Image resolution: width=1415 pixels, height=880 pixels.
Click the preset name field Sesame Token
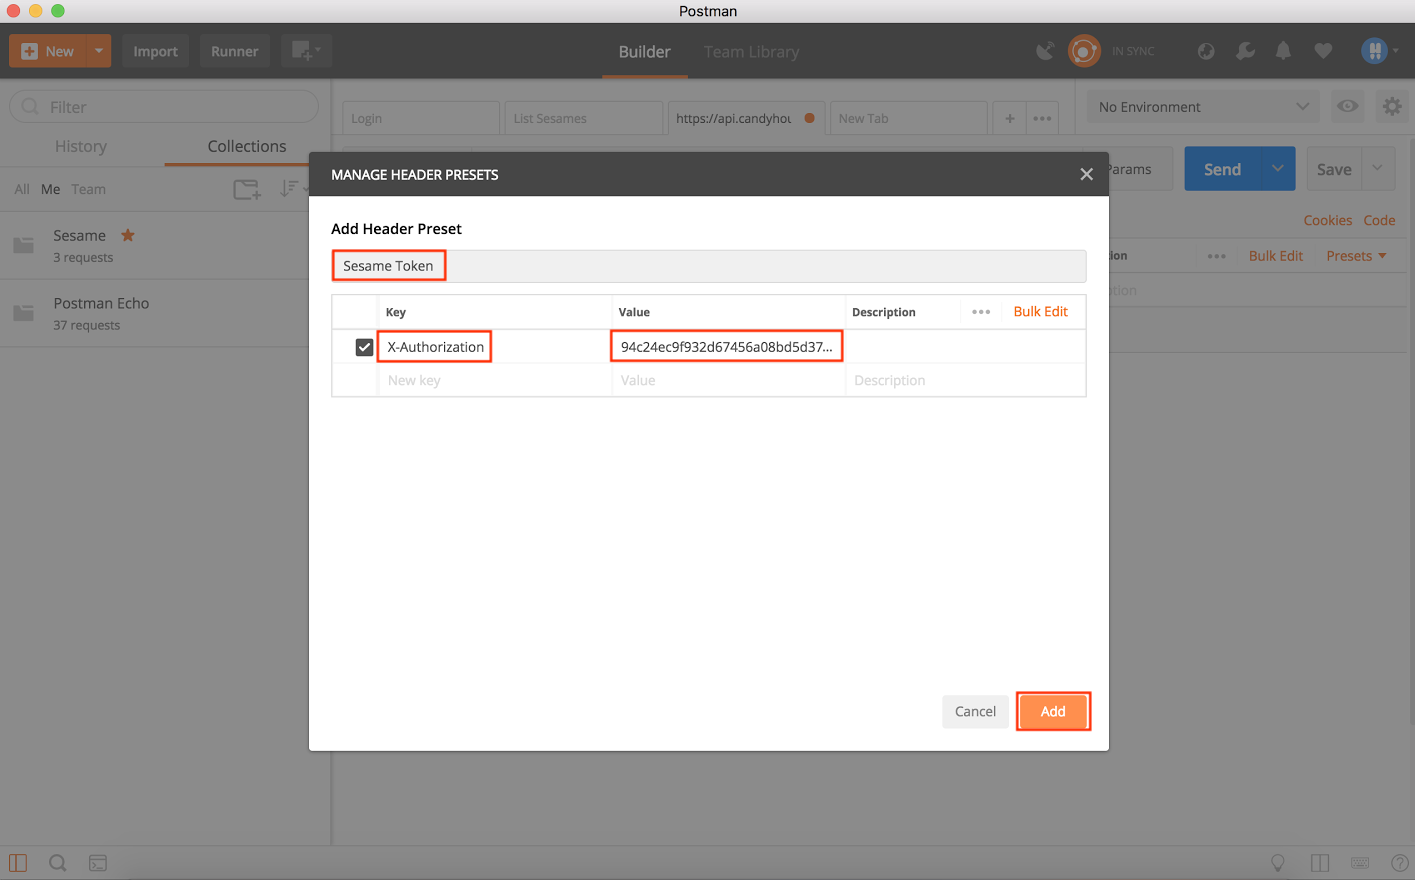(x=709, y=266)
